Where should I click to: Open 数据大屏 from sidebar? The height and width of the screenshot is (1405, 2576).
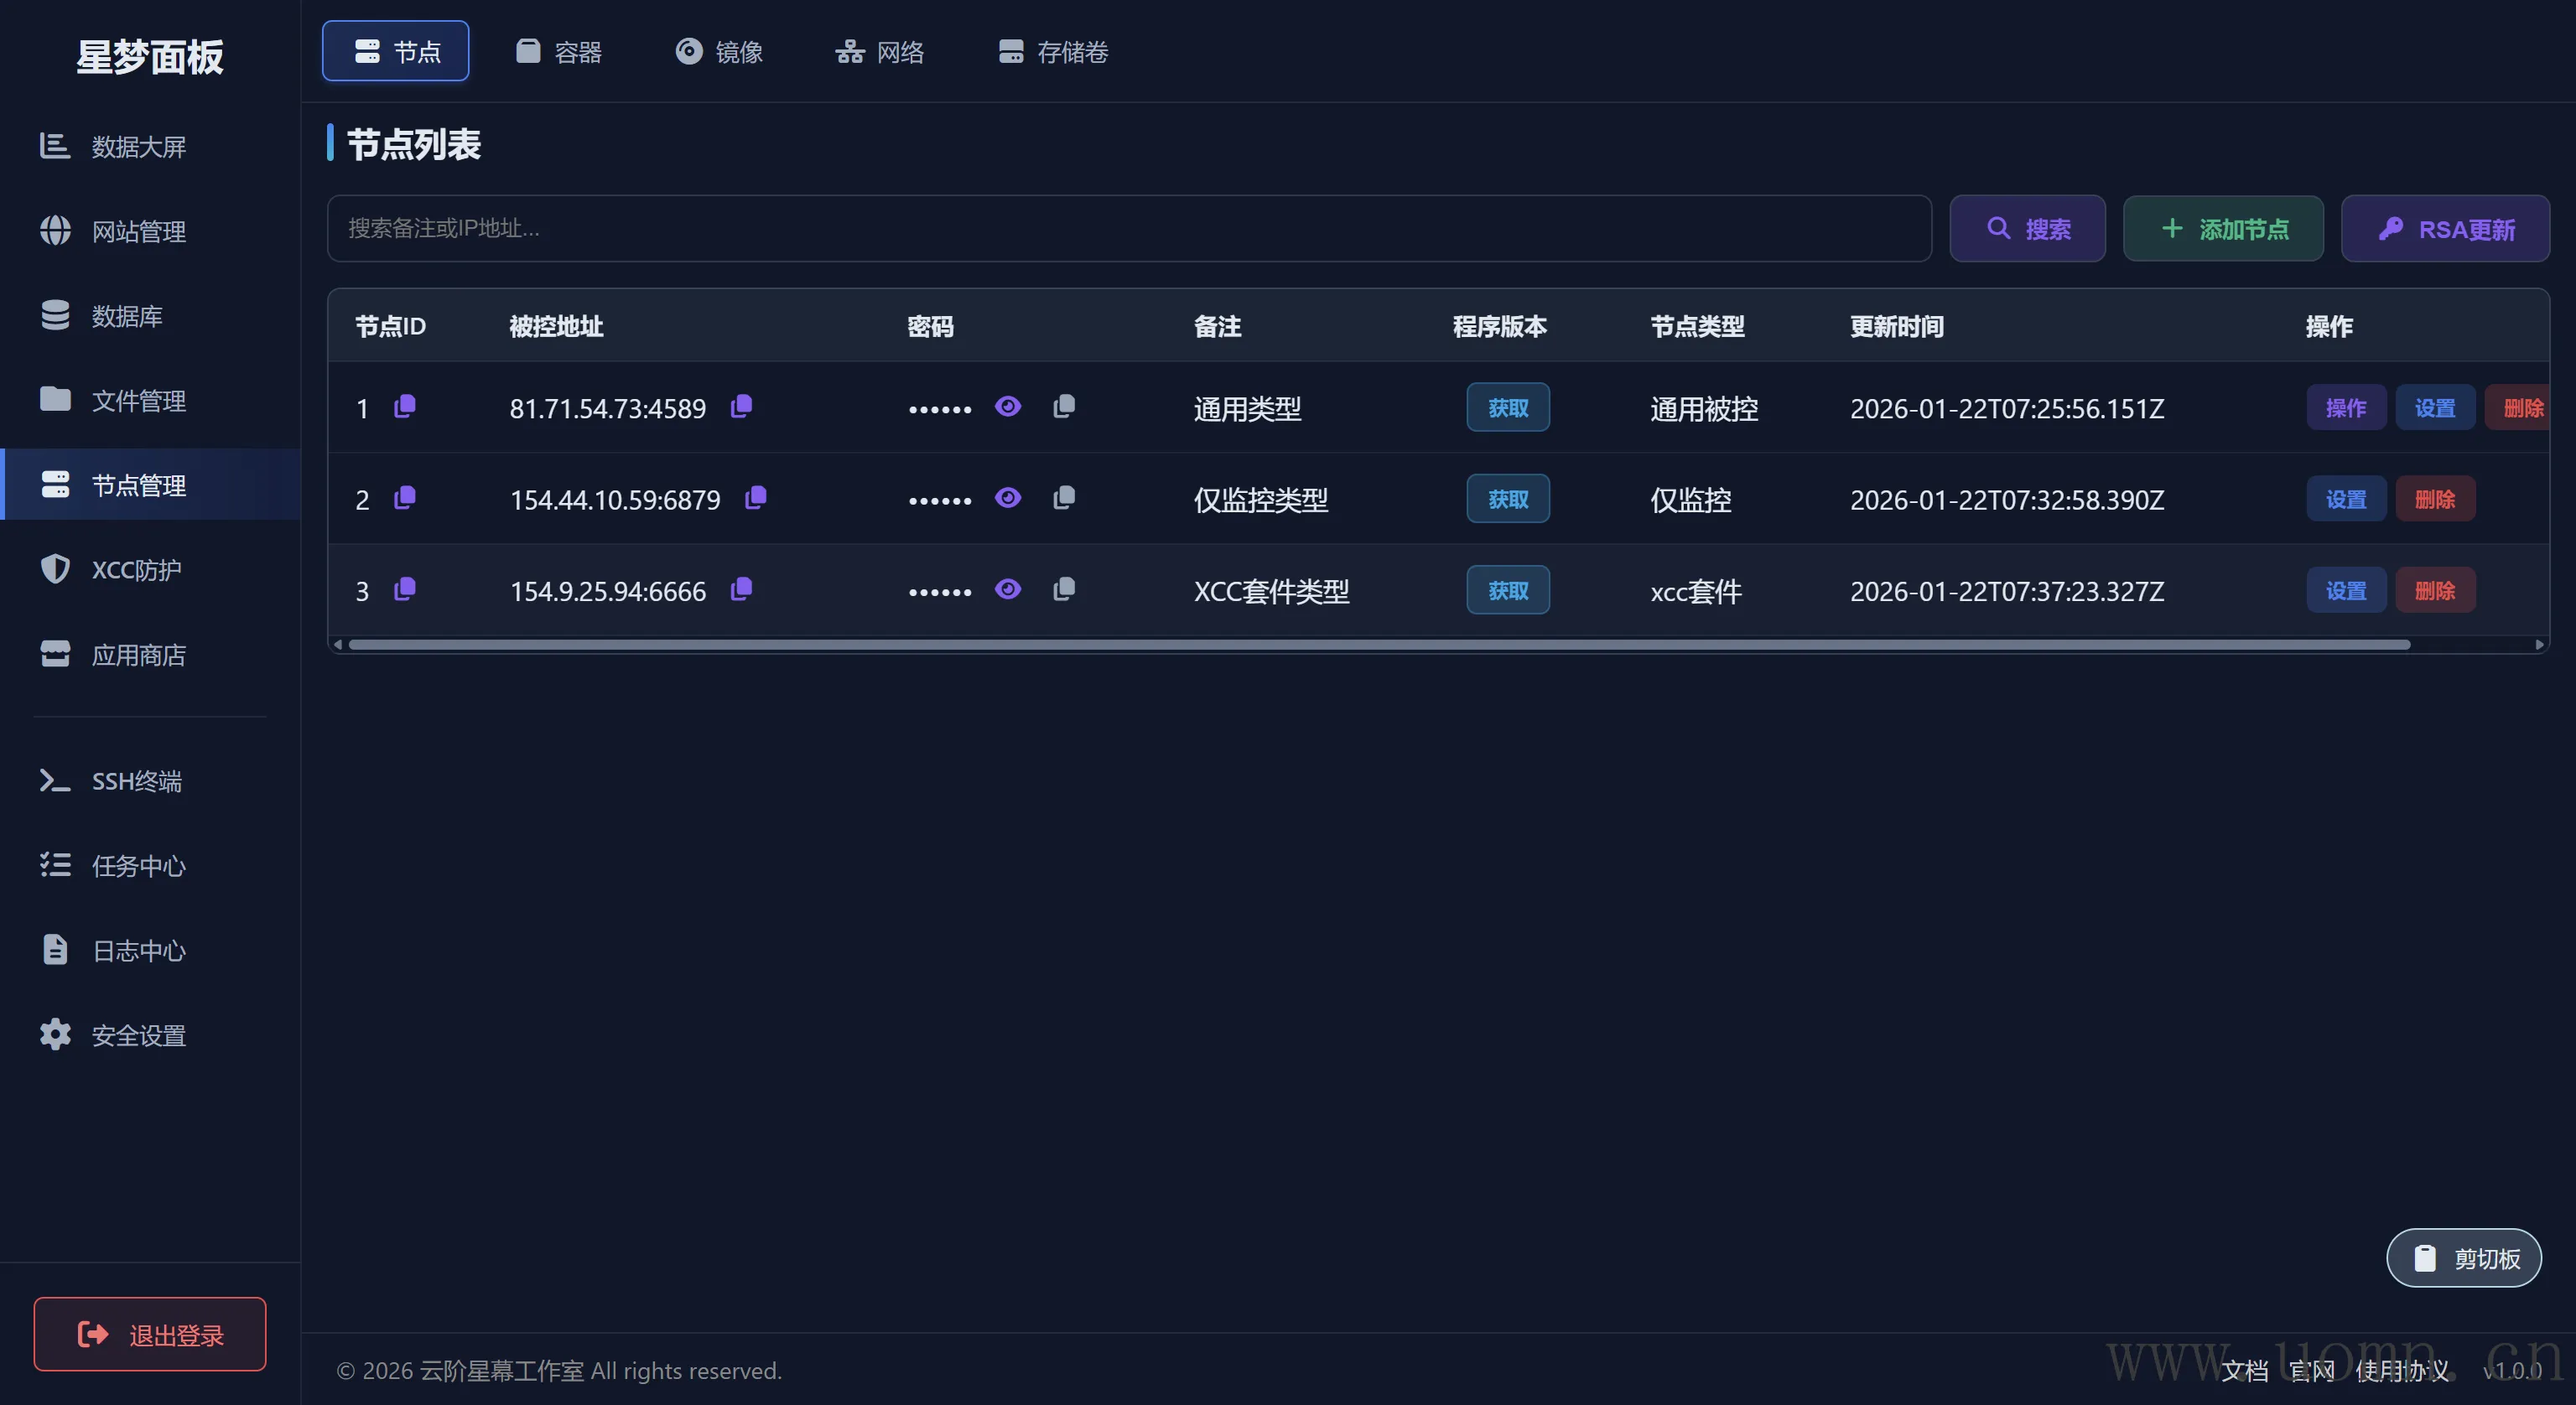pos(138,147)
